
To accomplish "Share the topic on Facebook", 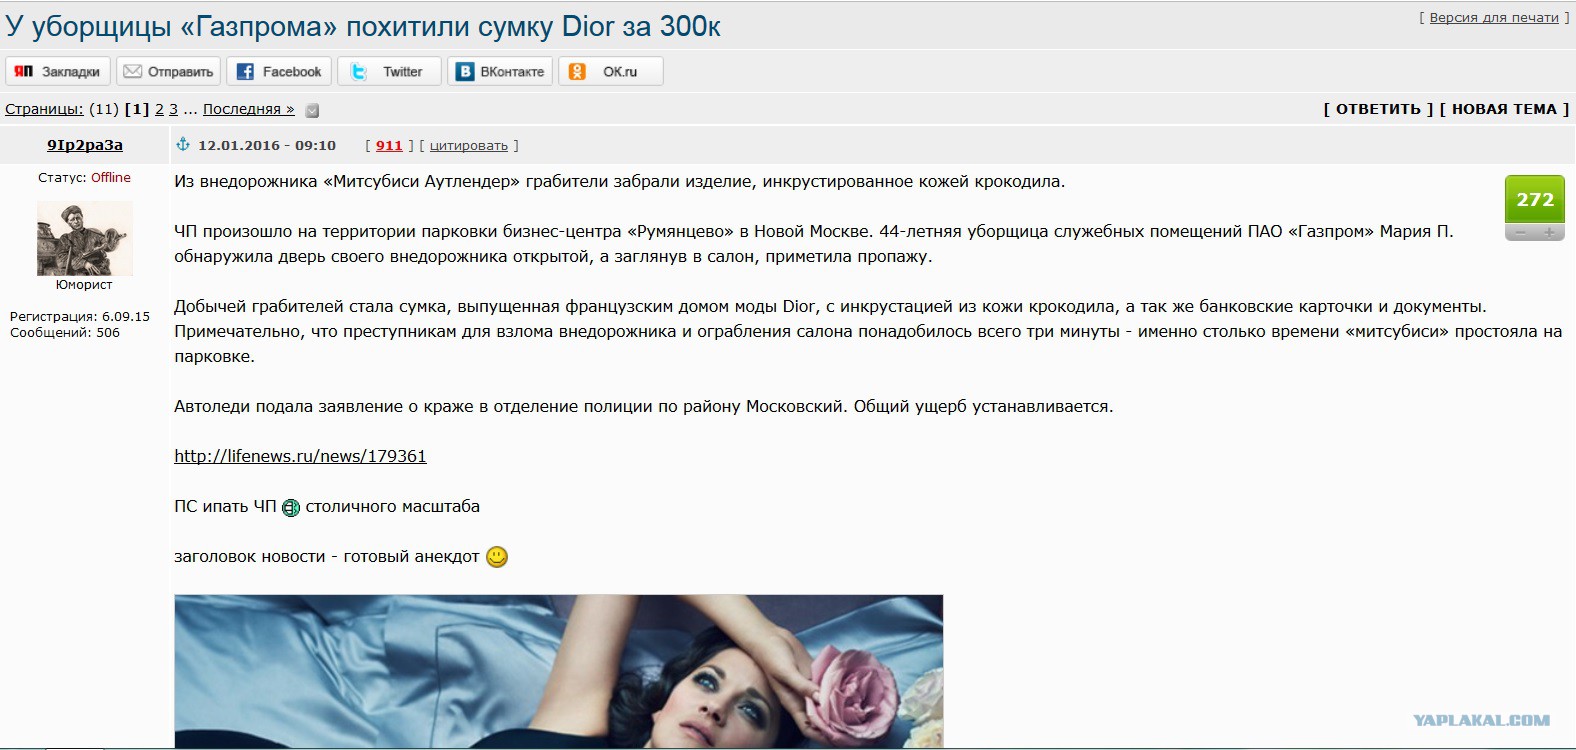I will click(279, 72).
